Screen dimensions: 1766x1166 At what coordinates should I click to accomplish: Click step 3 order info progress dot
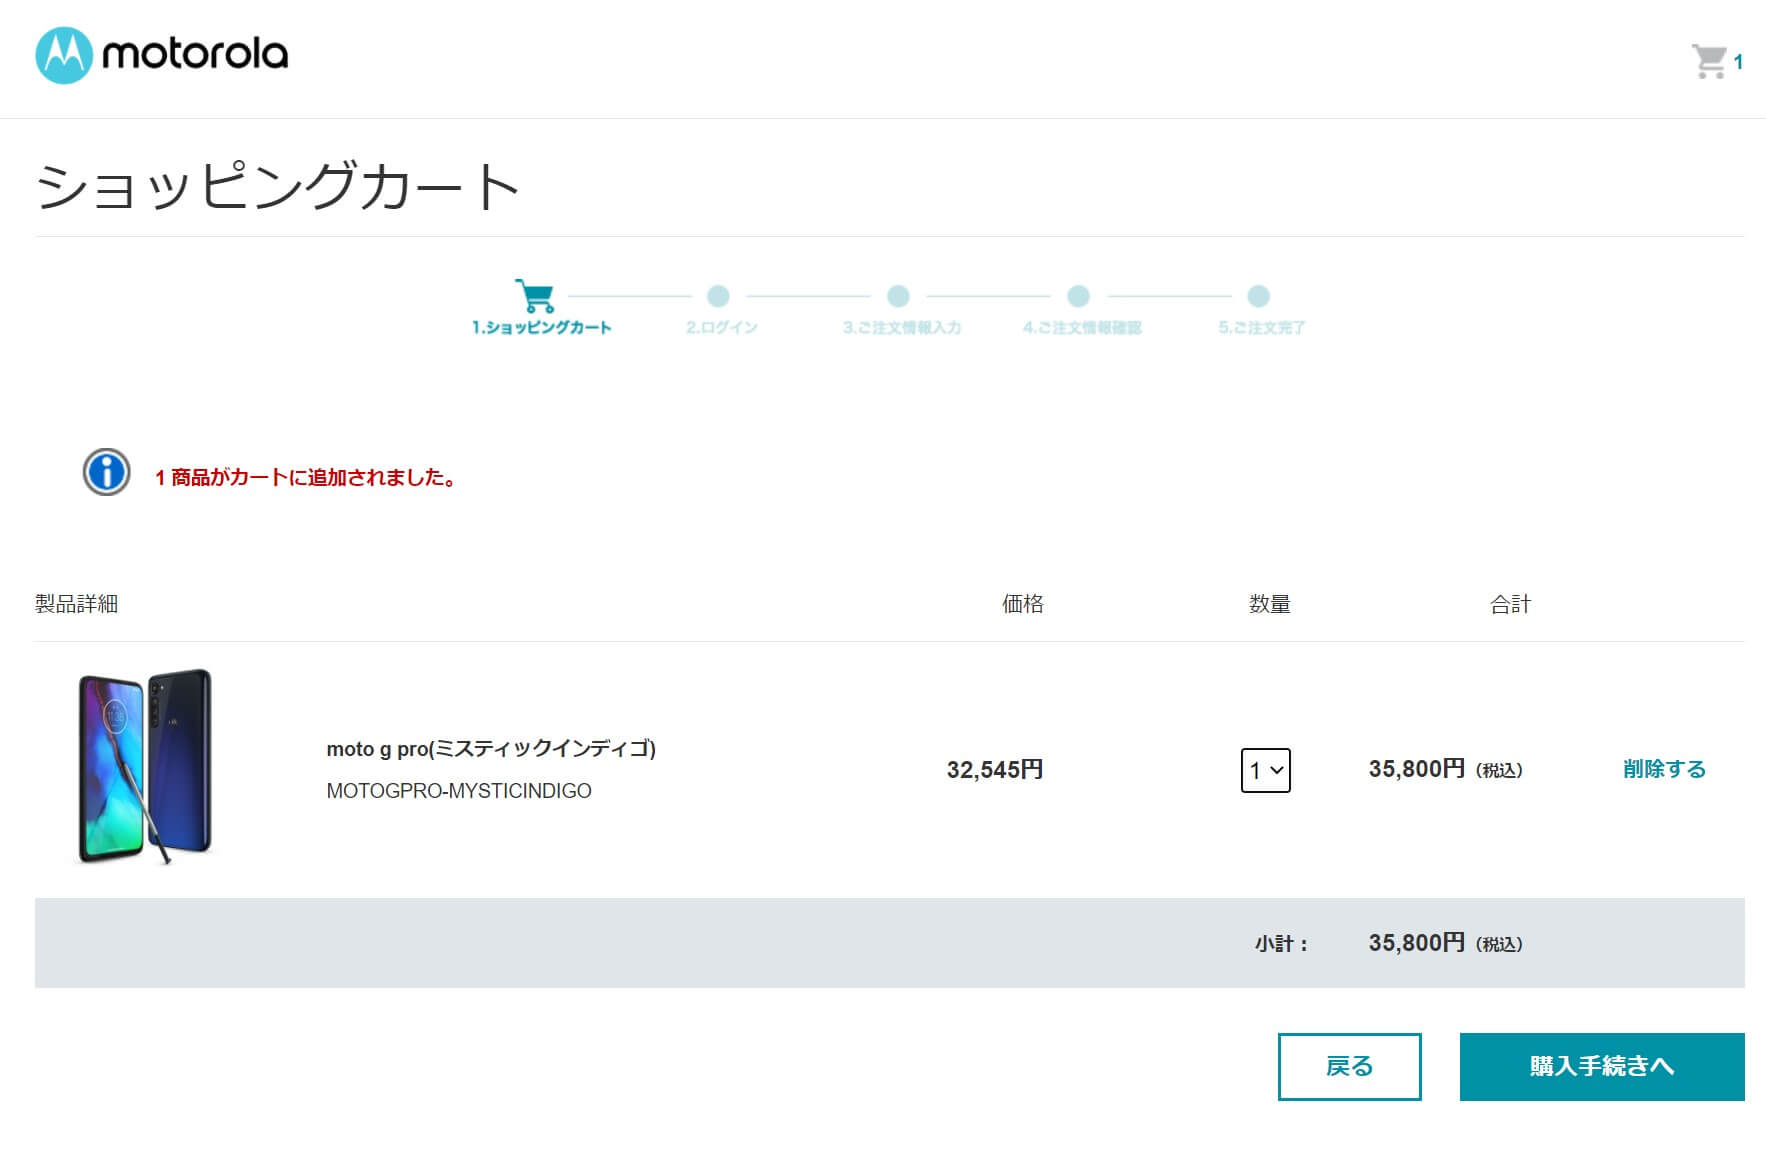898,296
